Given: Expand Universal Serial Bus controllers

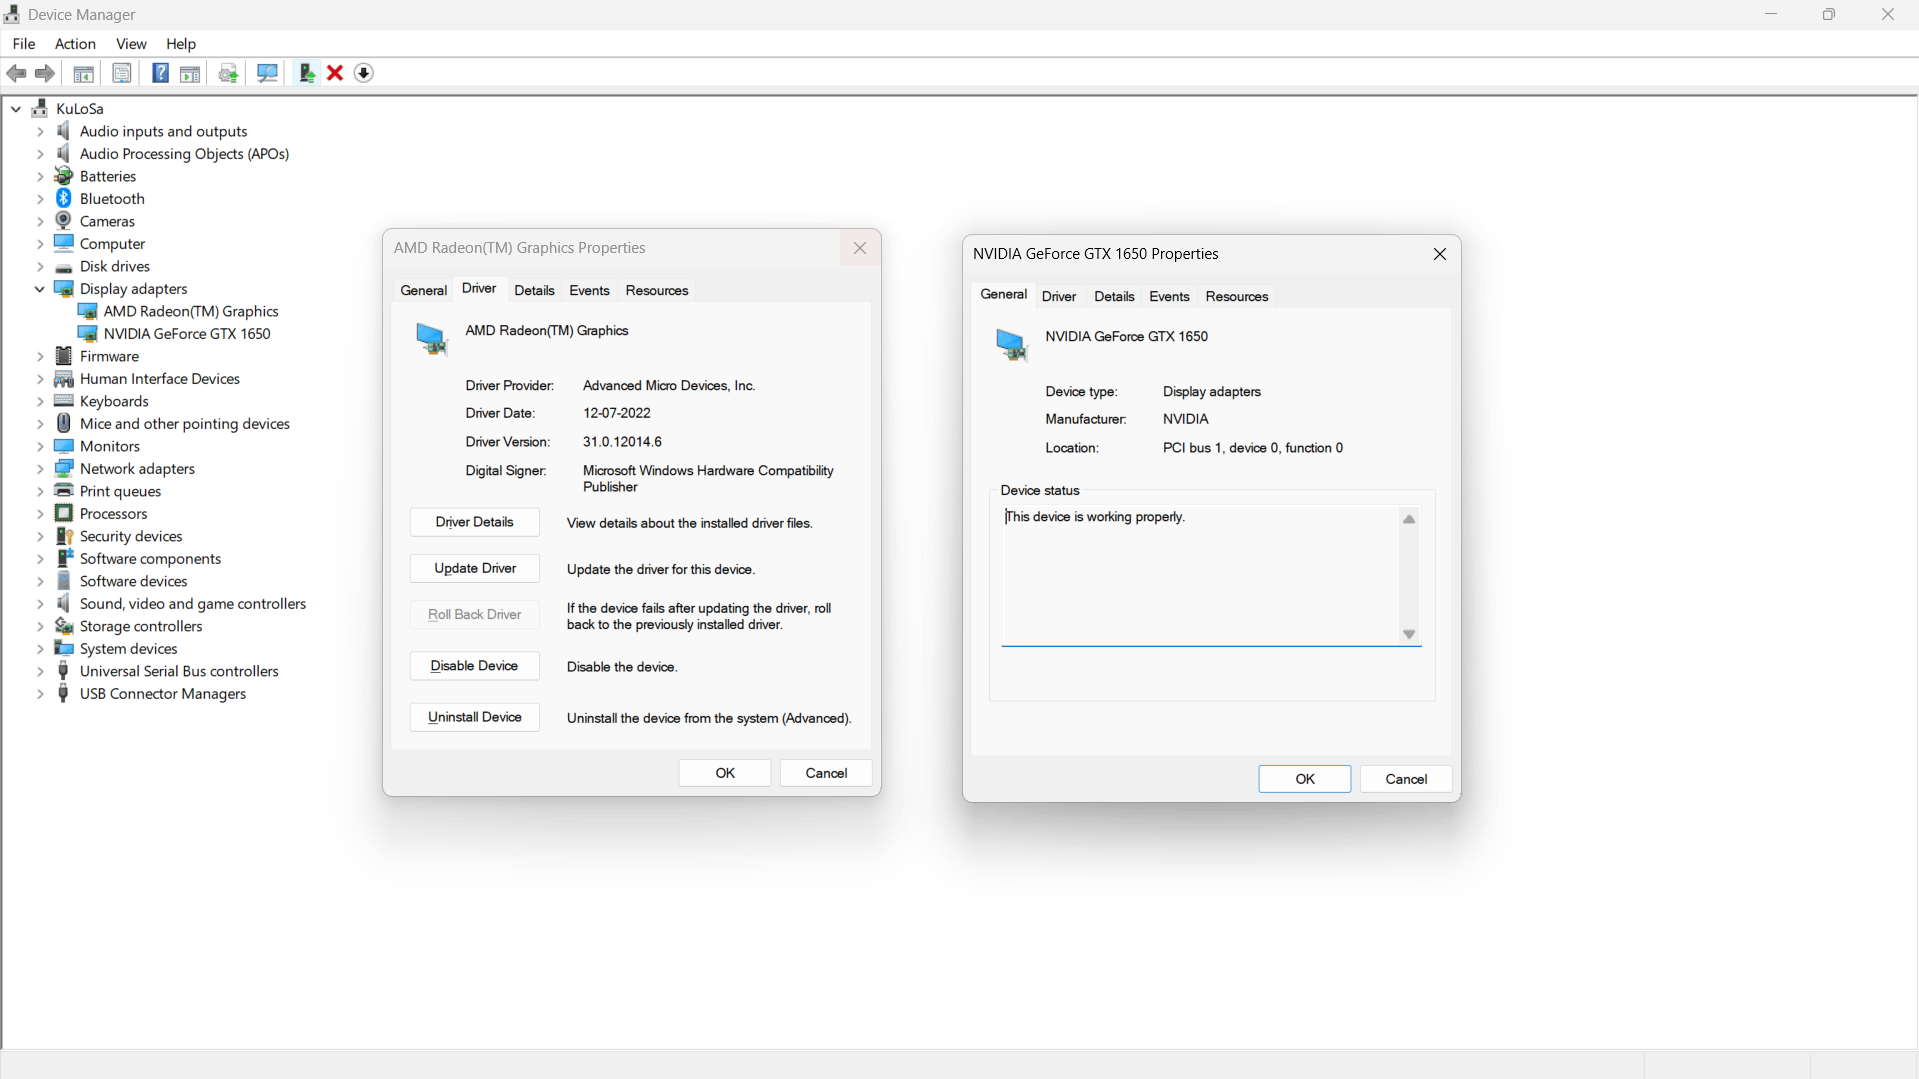Looking at the screenshot, I should click(40, 672).
